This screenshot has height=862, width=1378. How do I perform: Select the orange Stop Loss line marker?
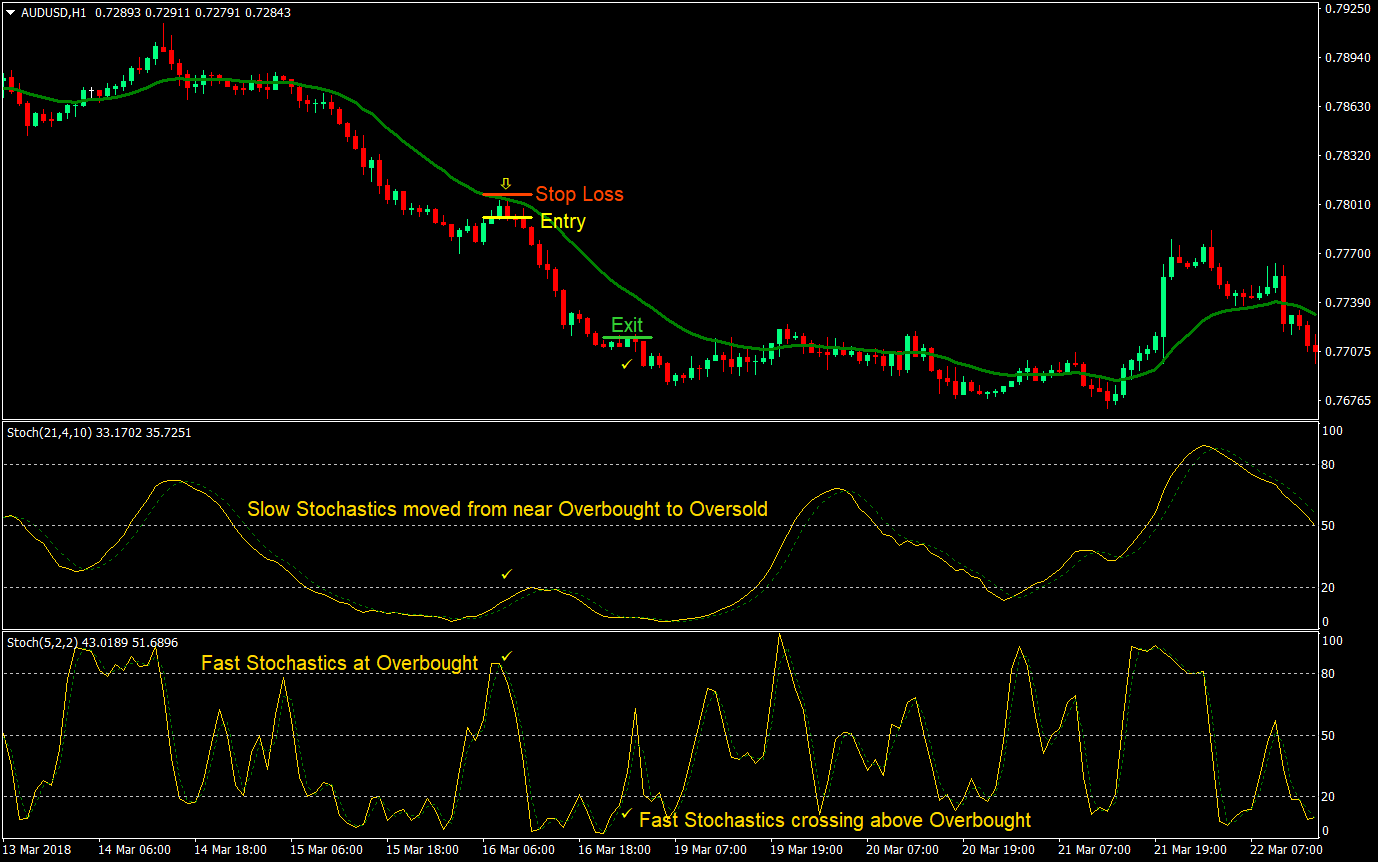click(x=505, y=194)
